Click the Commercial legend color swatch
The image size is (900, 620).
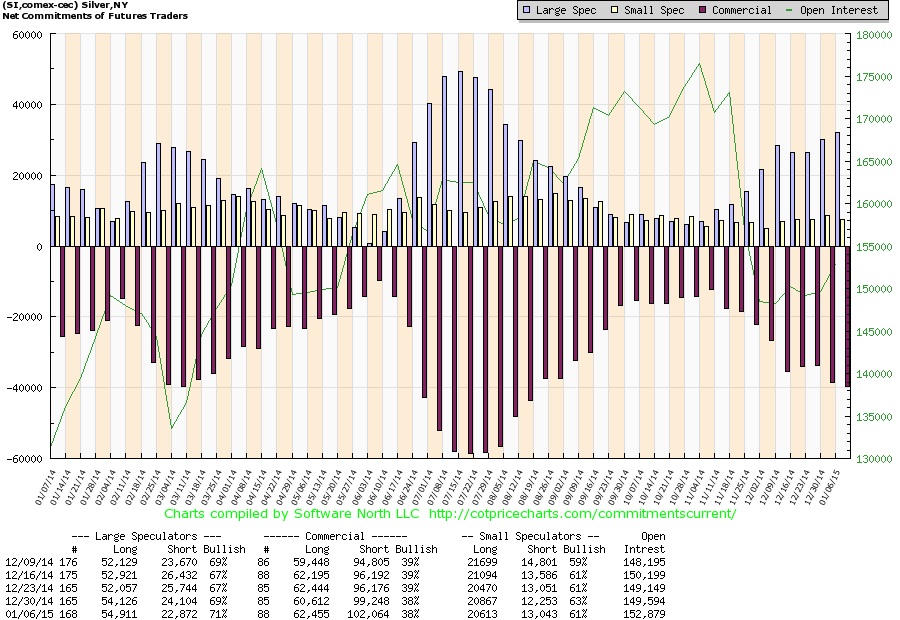703,10
